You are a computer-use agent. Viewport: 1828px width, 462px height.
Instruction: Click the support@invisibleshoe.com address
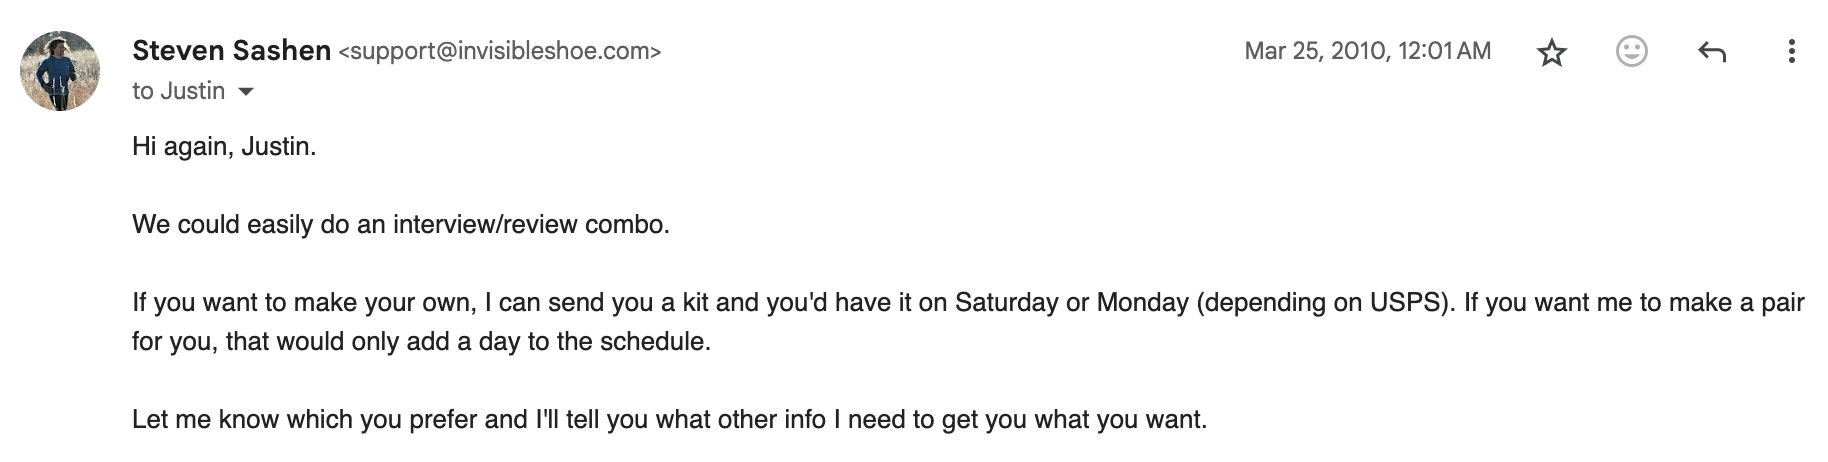click(x=500, y=51)
